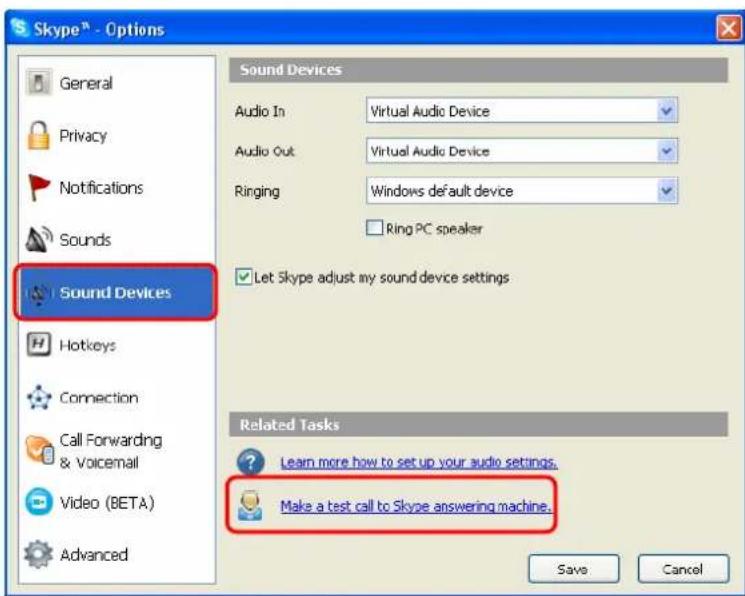
Task: Click the General switch icon in sidebar
Action: tap(38, 83)
